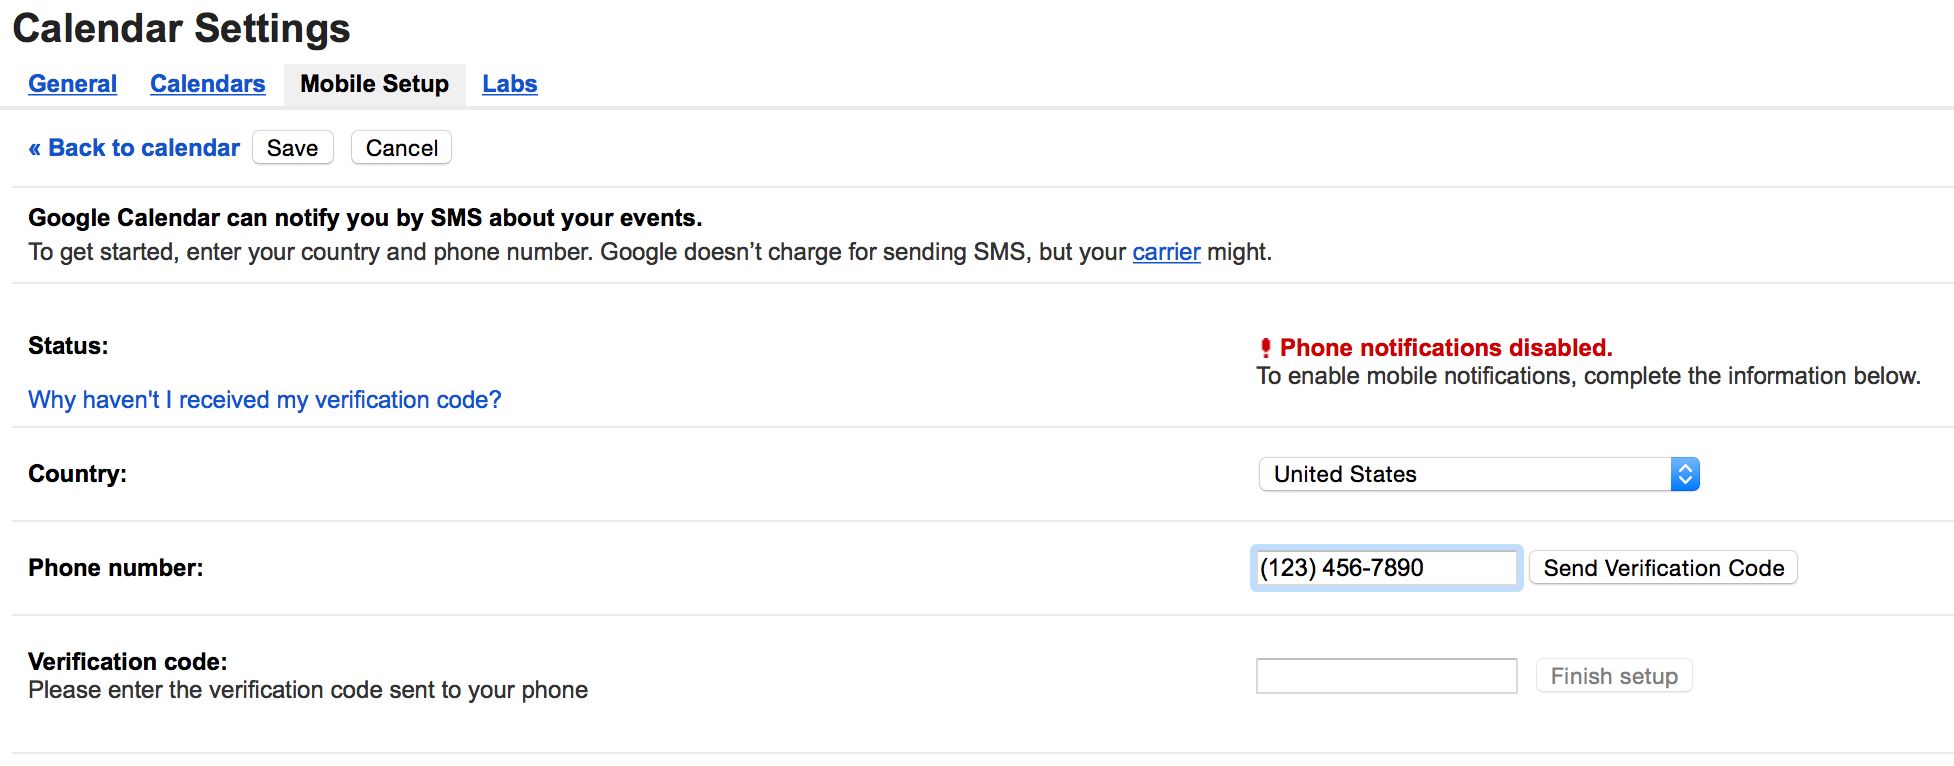This screenshot has height=766, width=1954.
Task: Click the Calendar Settings page heading
Action: click(x=181, y=28)
